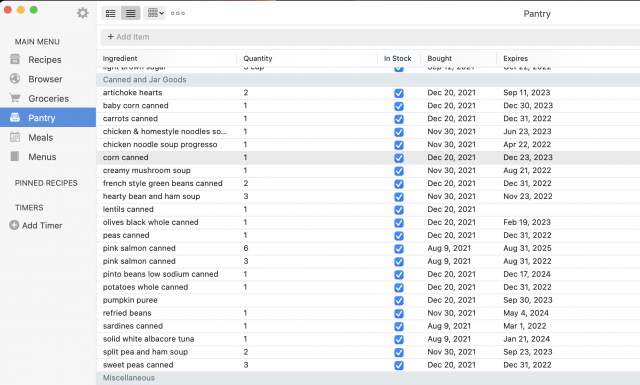Click the Add Timer plus icon
The width and height of the screenshot is (640, 385).
tap(14, 225)
